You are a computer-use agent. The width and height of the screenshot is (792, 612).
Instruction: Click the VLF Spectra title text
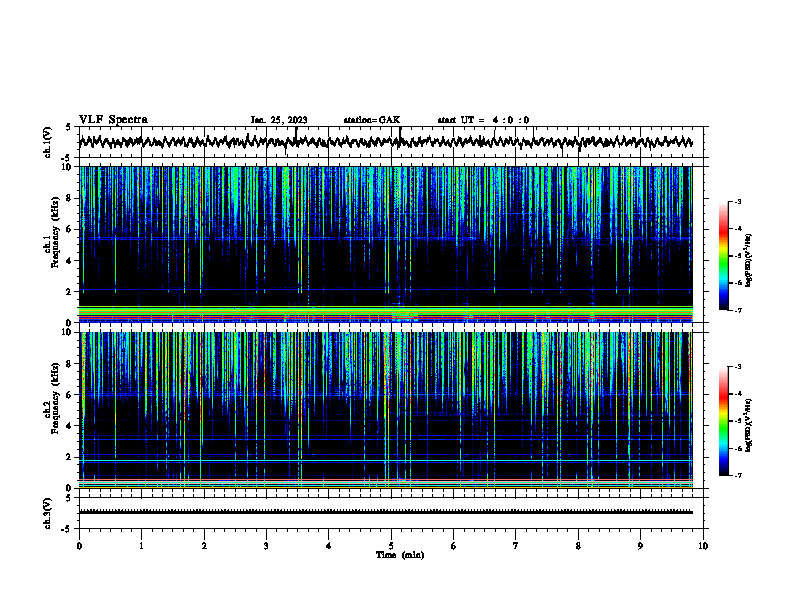click(x=113, y=120)
